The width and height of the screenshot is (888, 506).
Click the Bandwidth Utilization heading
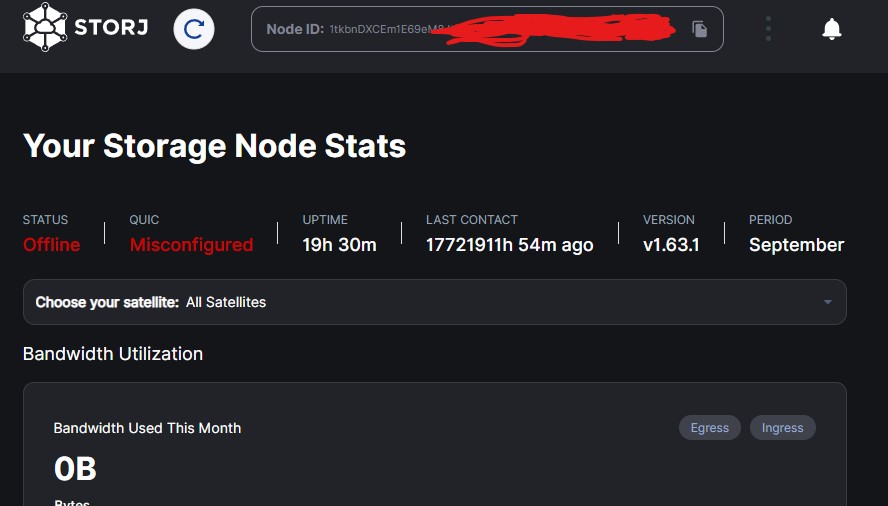point(113,354)
